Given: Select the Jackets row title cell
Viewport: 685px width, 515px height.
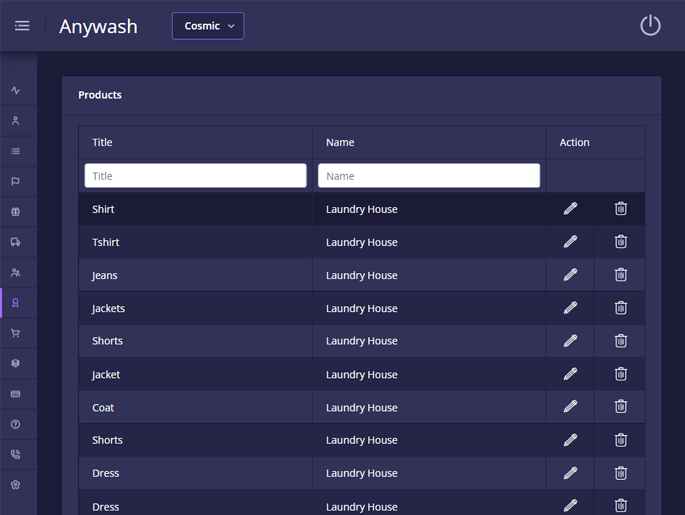Looking at the screenshot, I should coord(108,308).
